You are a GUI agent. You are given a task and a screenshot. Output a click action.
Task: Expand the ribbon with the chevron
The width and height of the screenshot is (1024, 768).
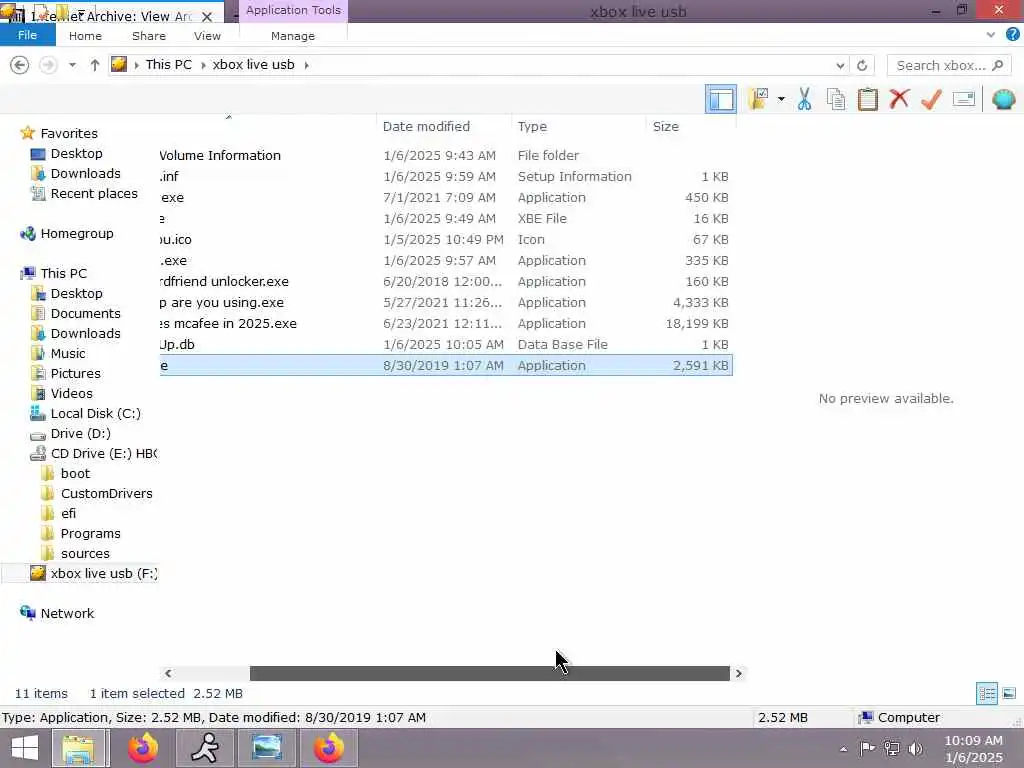point(991,35)
